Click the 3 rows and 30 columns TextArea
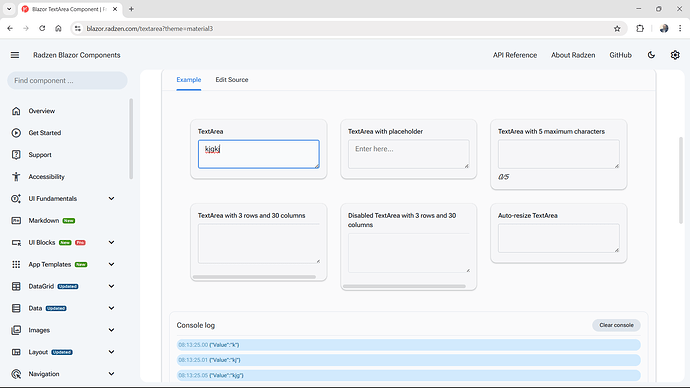The image size is (690, 388). click(259, 243)
